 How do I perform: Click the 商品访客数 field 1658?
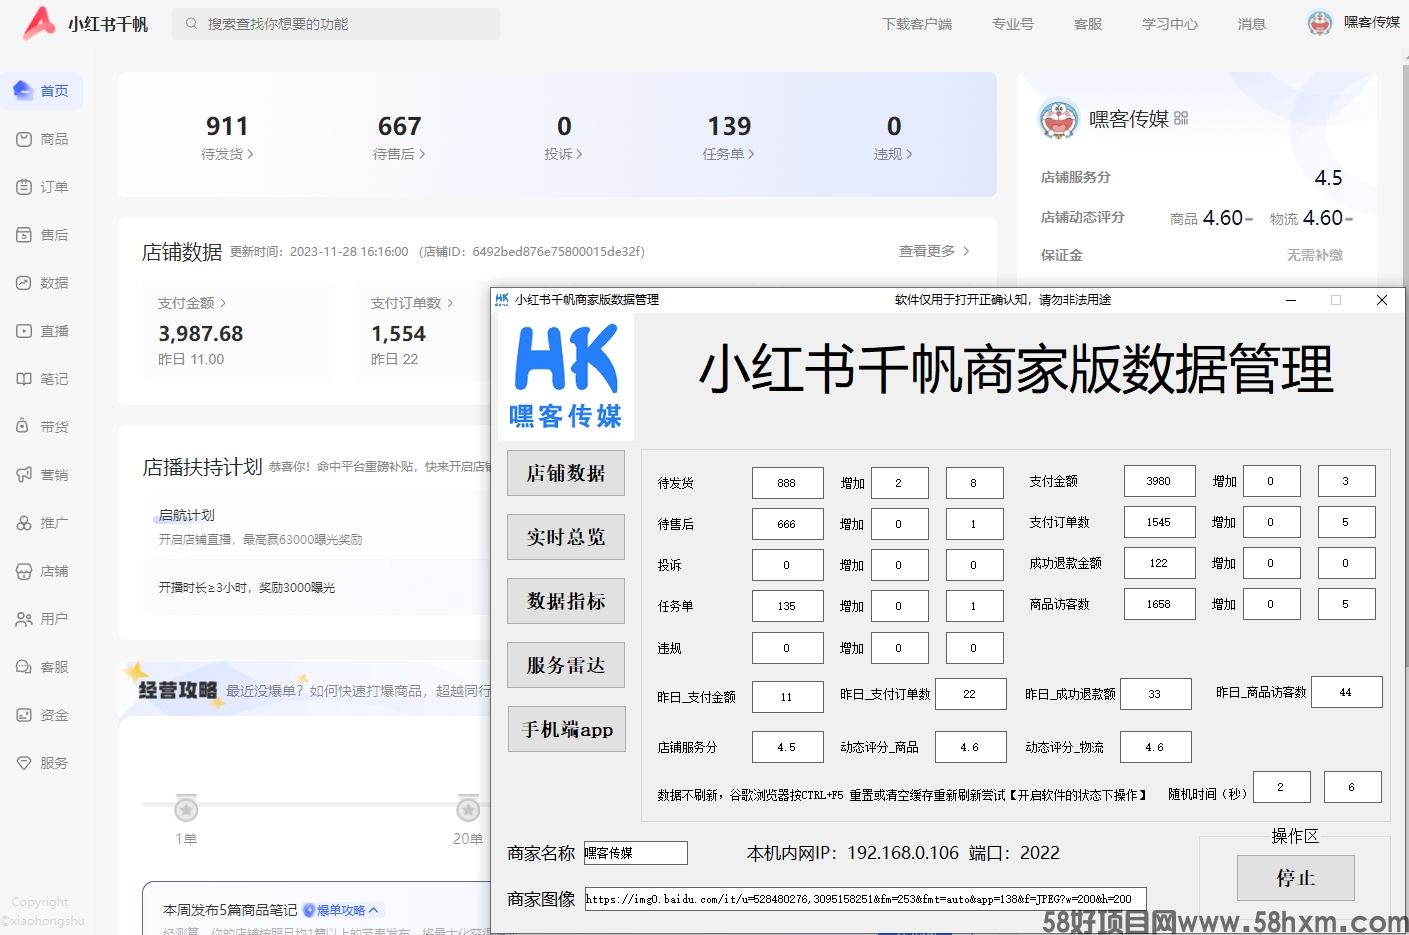[1160, 604]
